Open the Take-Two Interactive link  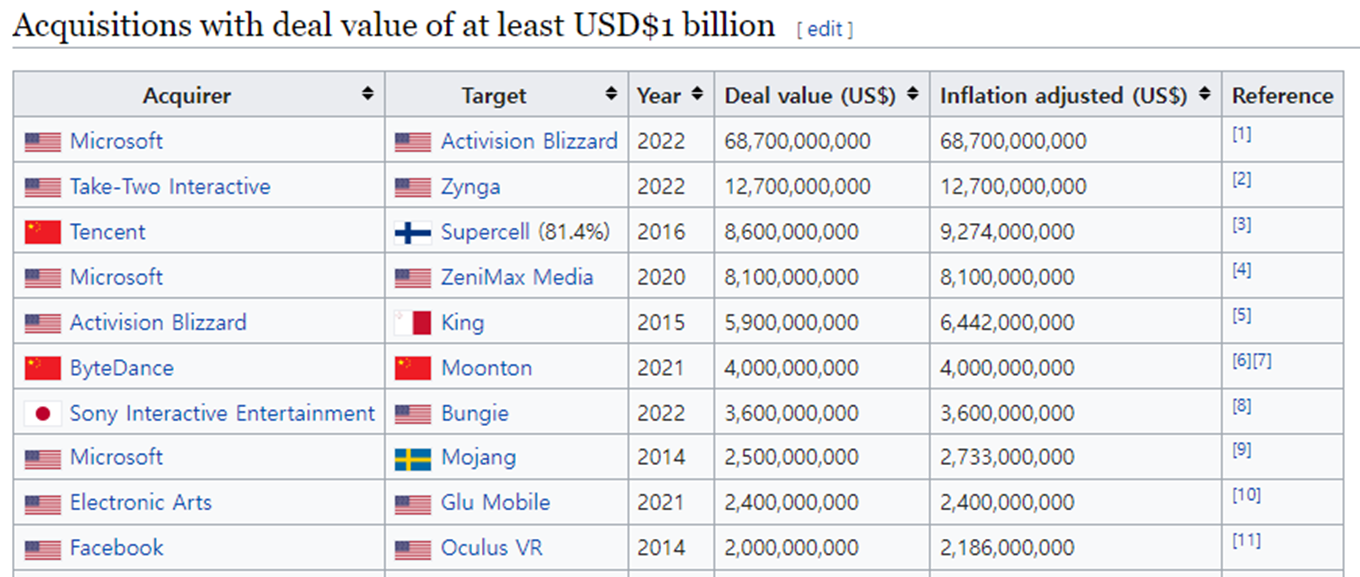(x=170, y=187)
